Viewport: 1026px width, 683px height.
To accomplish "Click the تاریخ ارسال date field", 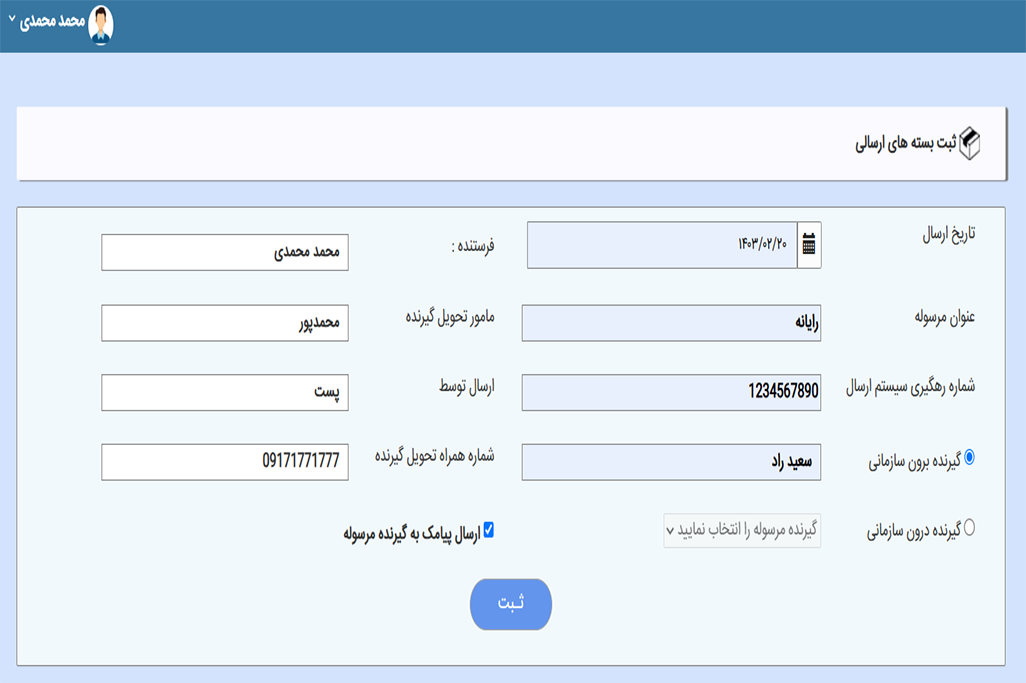I will pyautogui.click(x=661, y=245).
